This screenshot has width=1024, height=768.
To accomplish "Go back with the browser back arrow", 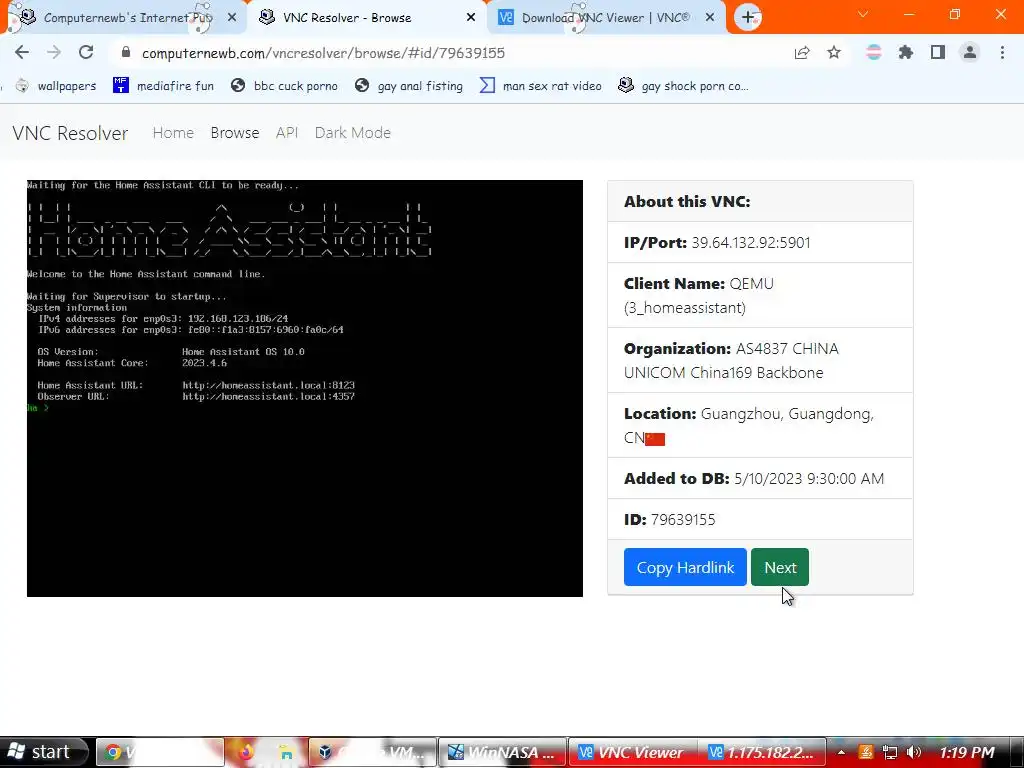I will 22,52.
